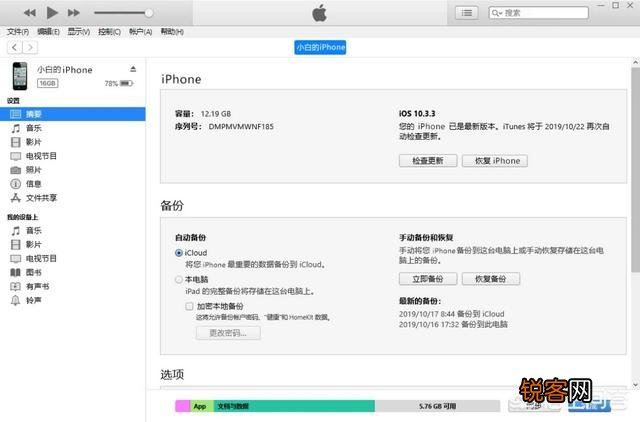
Task: Click the 恢复备份 button
Action: pos(491,279)
